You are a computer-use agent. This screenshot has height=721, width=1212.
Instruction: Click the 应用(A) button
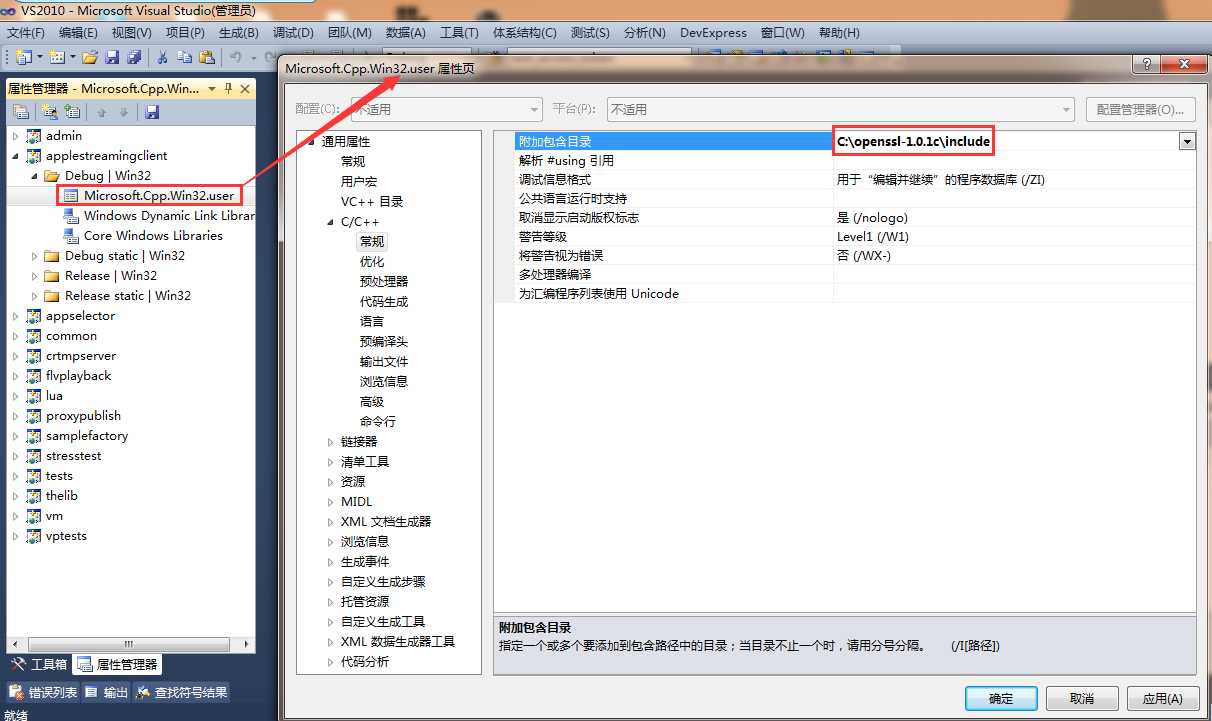[x=1163, y=698]
